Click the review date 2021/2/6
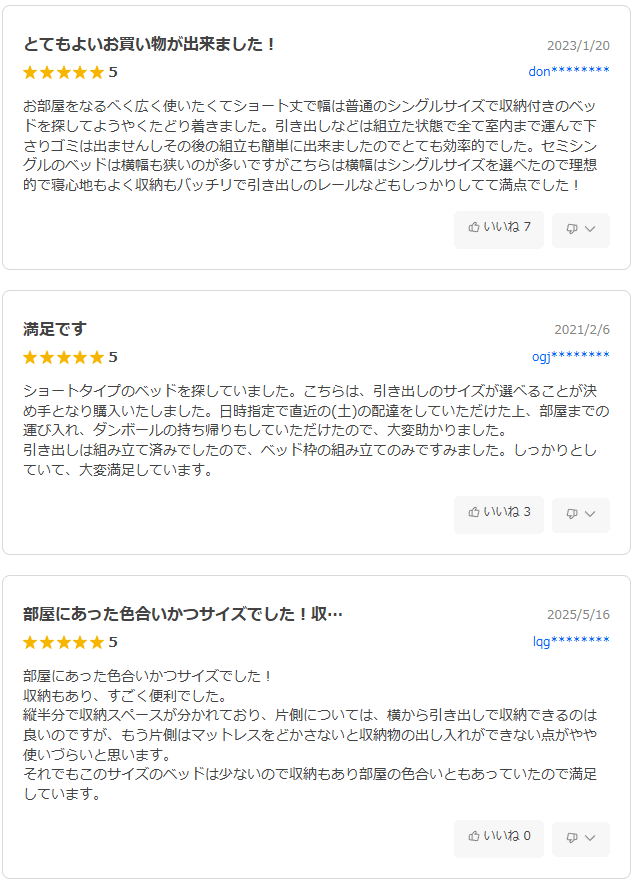The height and width of the screenshot is (883, 633). pos(582,330)
